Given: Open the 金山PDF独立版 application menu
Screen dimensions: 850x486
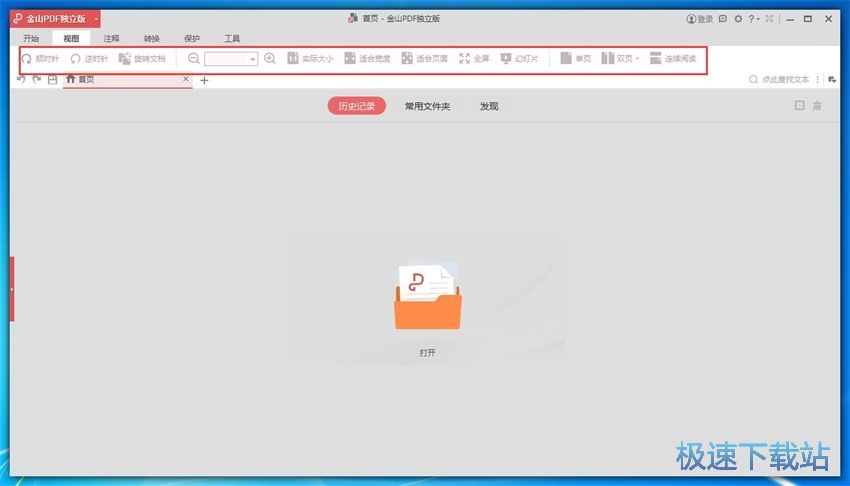Looking at the screenshot, I should pos(55,19).
